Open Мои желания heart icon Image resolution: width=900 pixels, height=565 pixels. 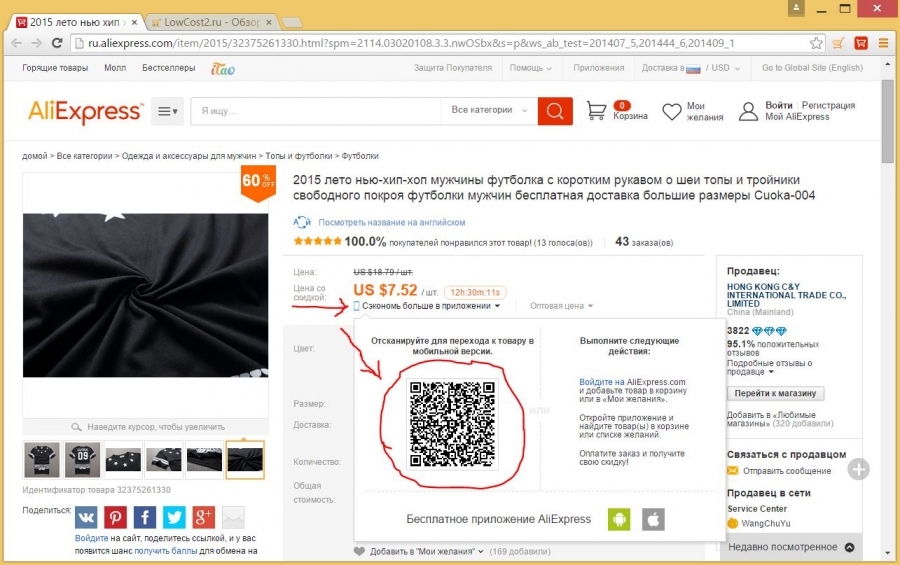672,111
